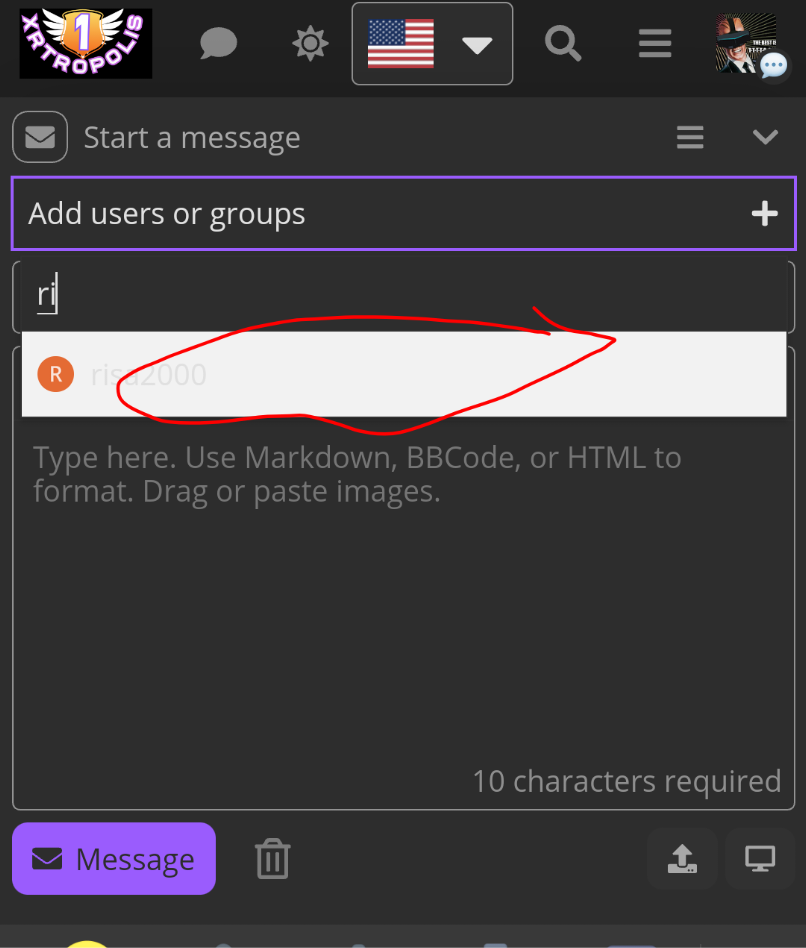The height and width of the screenshot is (948, 806).
Task: Open the message composer options menu
Action: pos(690,137)
